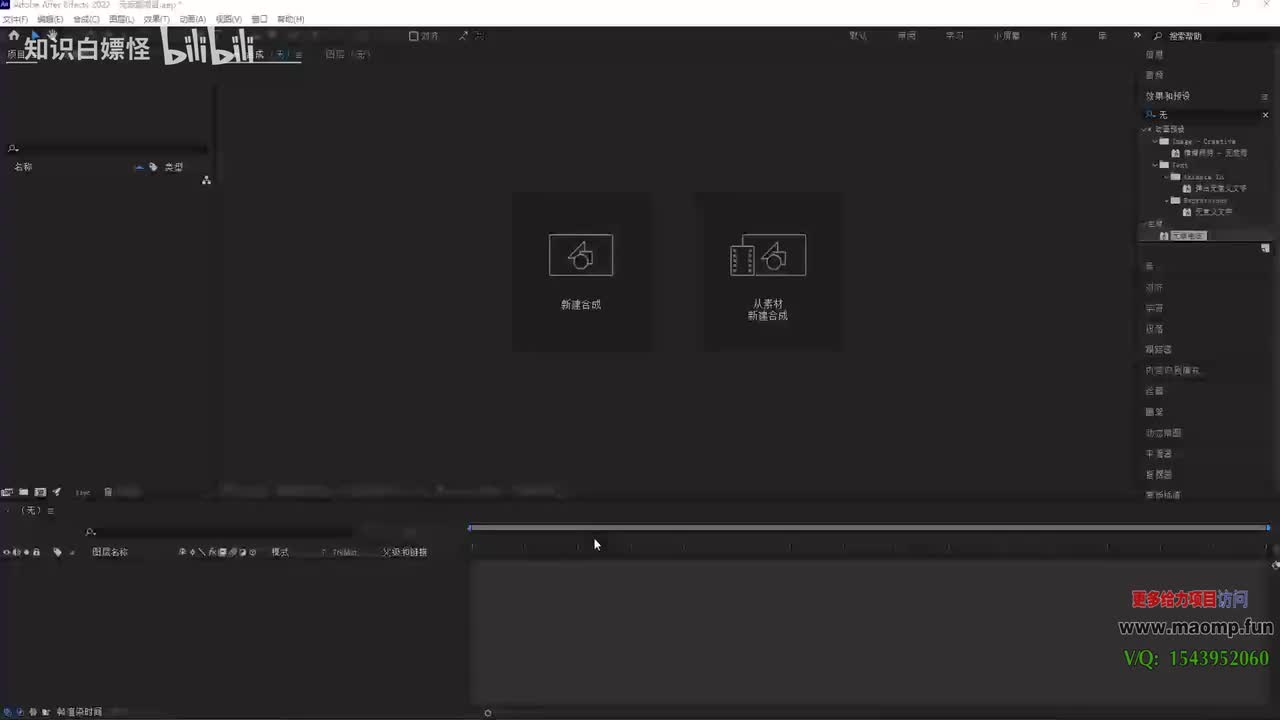Open the 内容识别填充 panel

1172,371
